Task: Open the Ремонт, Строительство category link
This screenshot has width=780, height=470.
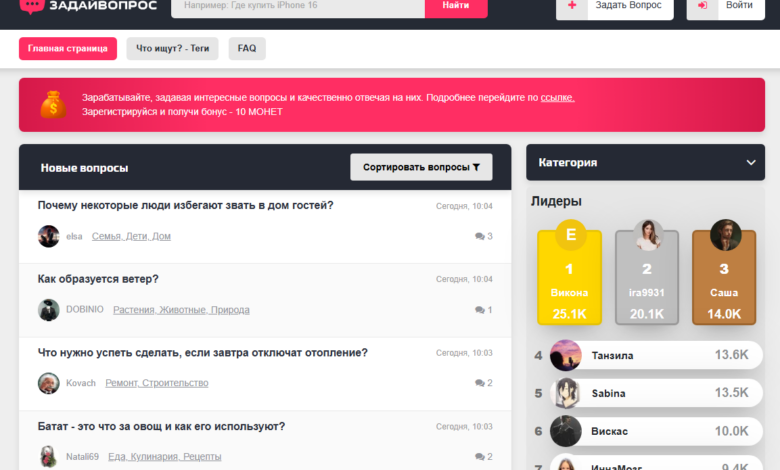Action: point(157,383)
